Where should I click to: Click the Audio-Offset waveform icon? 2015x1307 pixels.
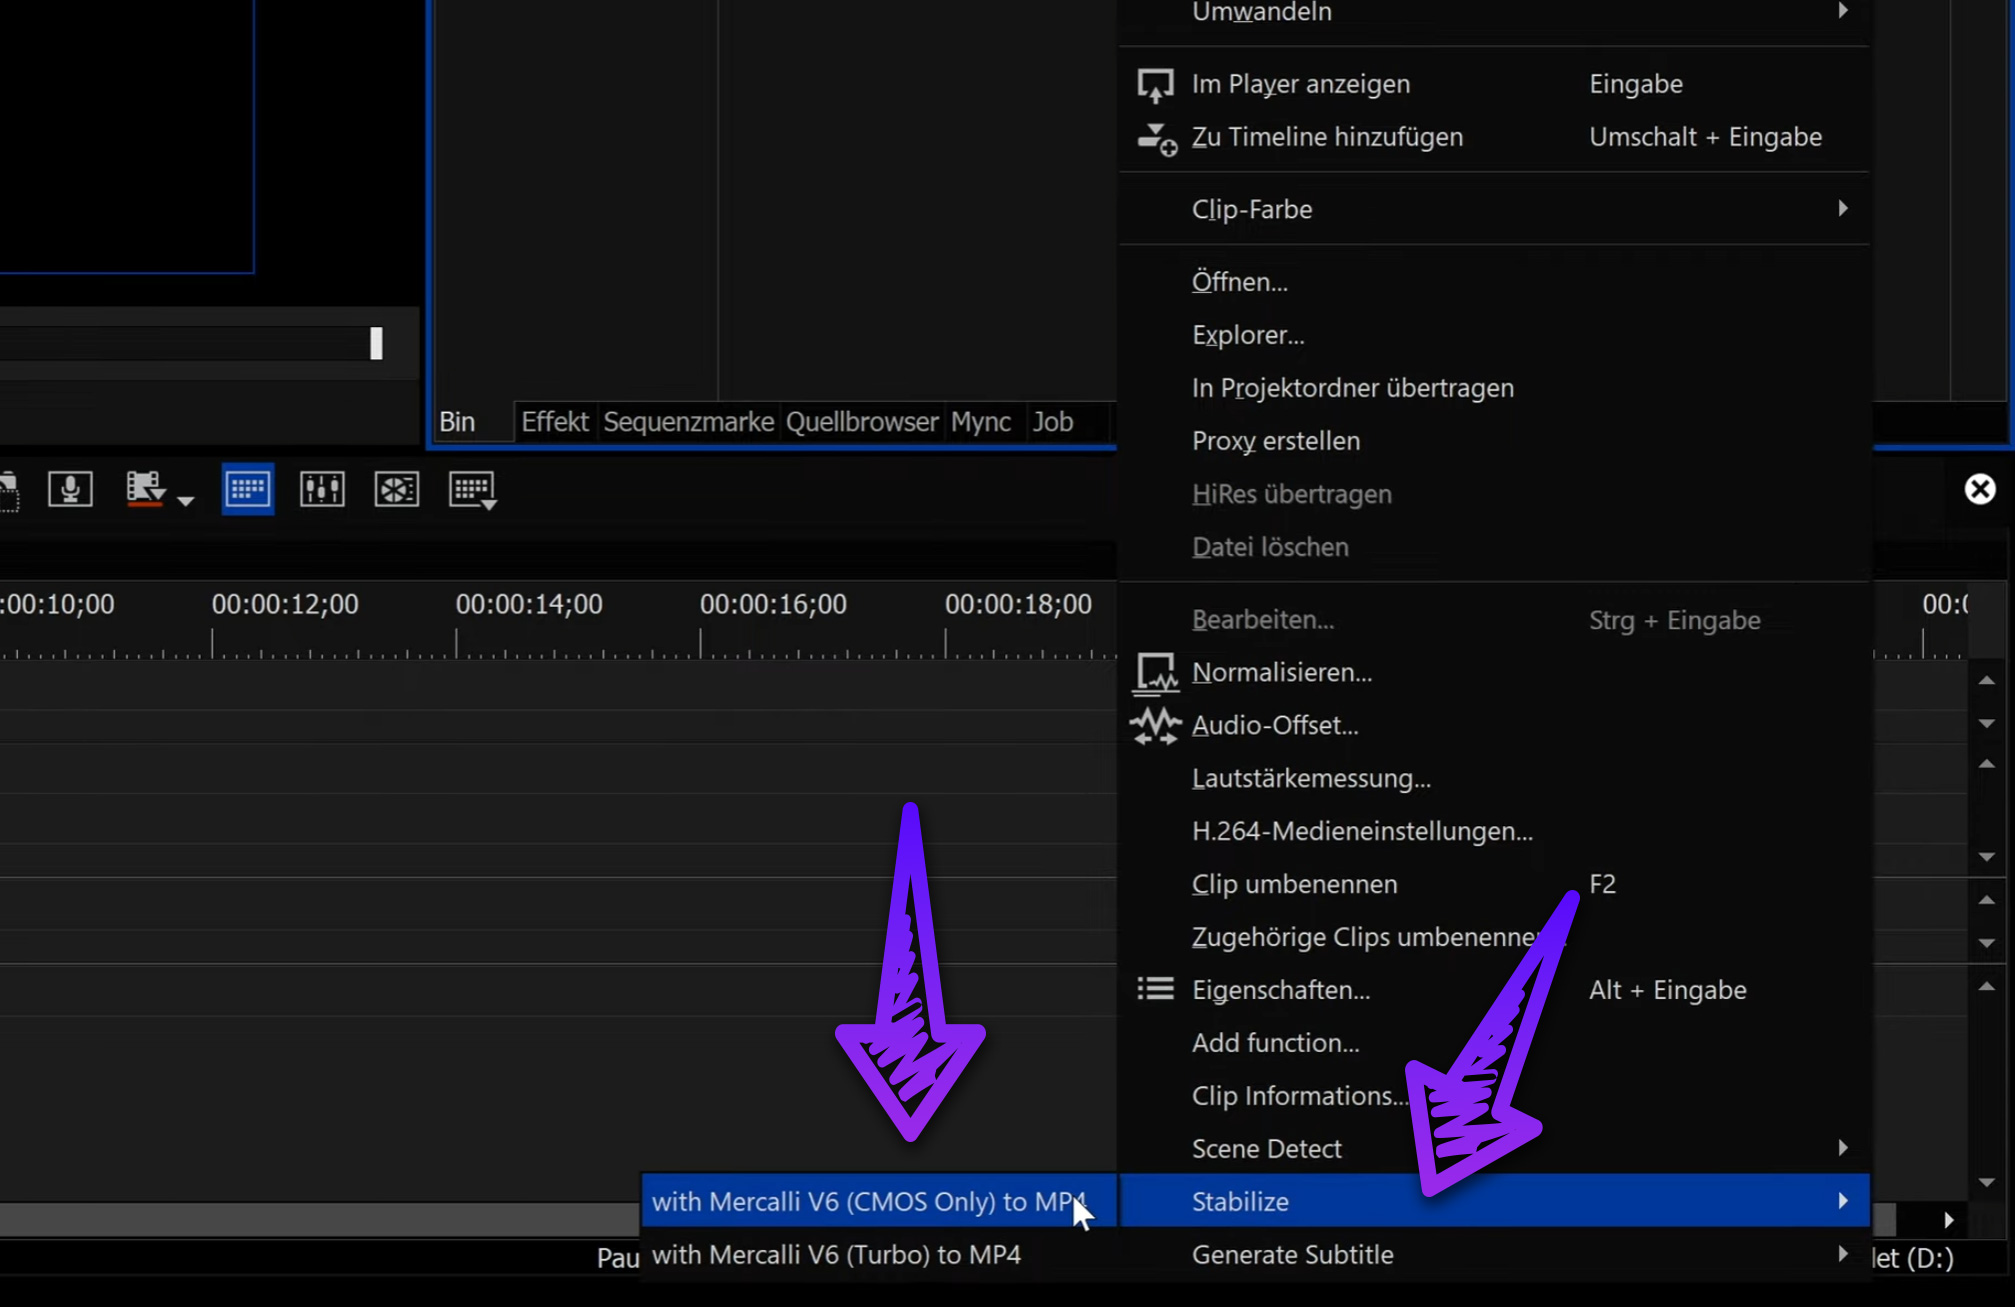point(1155,726)
